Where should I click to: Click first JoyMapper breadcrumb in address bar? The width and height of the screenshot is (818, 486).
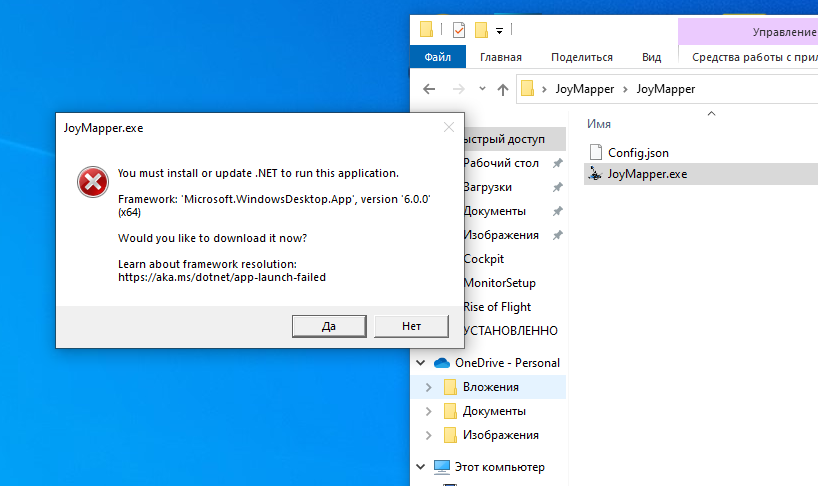(584, 89)
